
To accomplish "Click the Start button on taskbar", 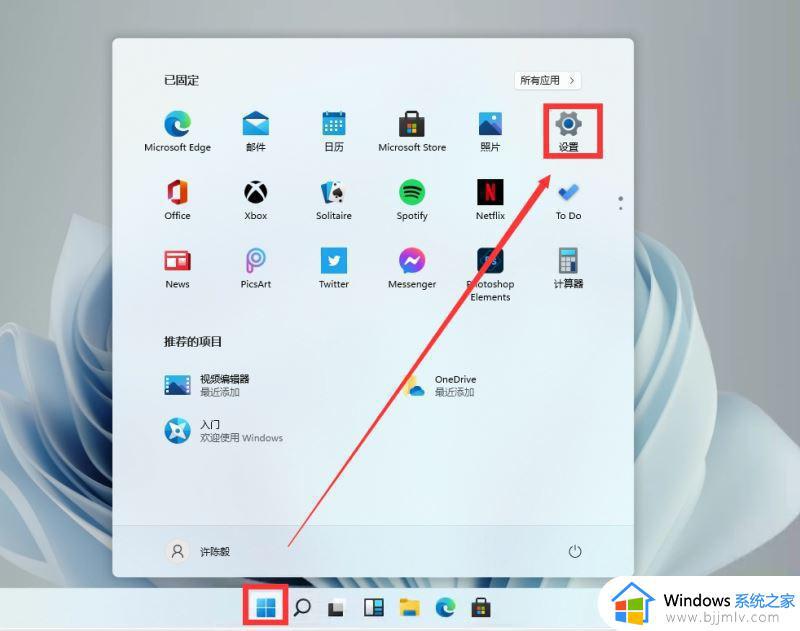I will pyautogui.click(x=265, y=607).
